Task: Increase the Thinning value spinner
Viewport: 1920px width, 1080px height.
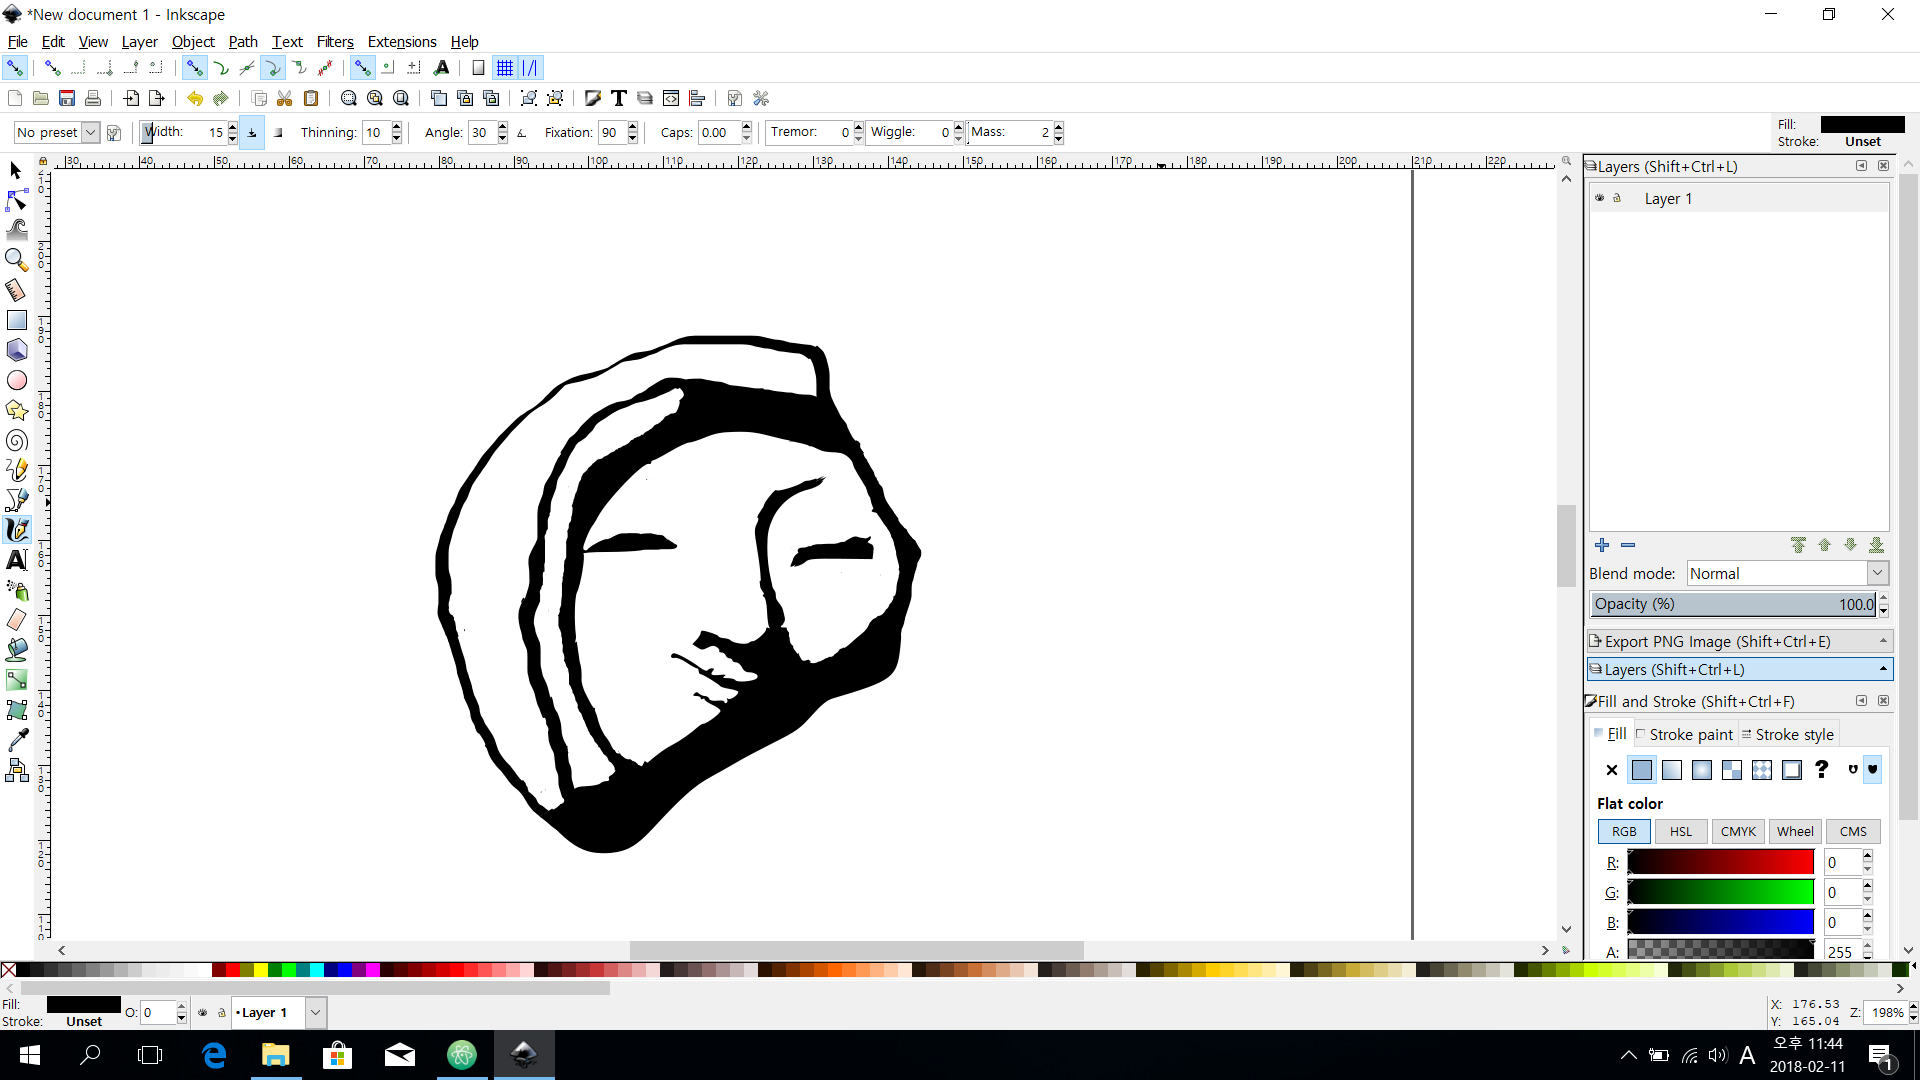Action: 397,127
